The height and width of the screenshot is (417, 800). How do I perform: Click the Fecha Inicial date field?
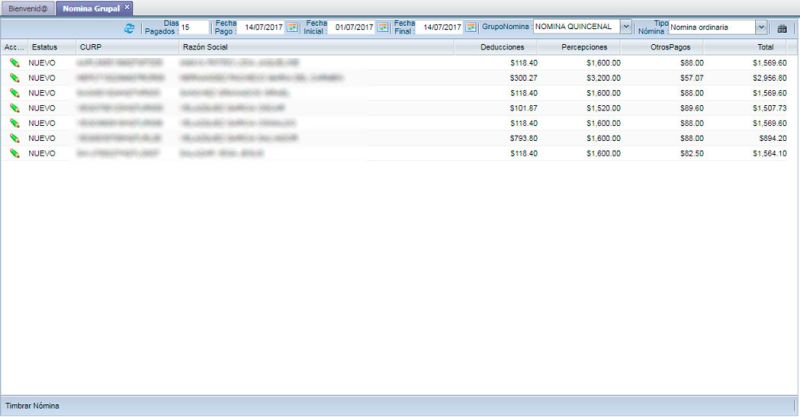pyautogui.click(x=353, y=28)
